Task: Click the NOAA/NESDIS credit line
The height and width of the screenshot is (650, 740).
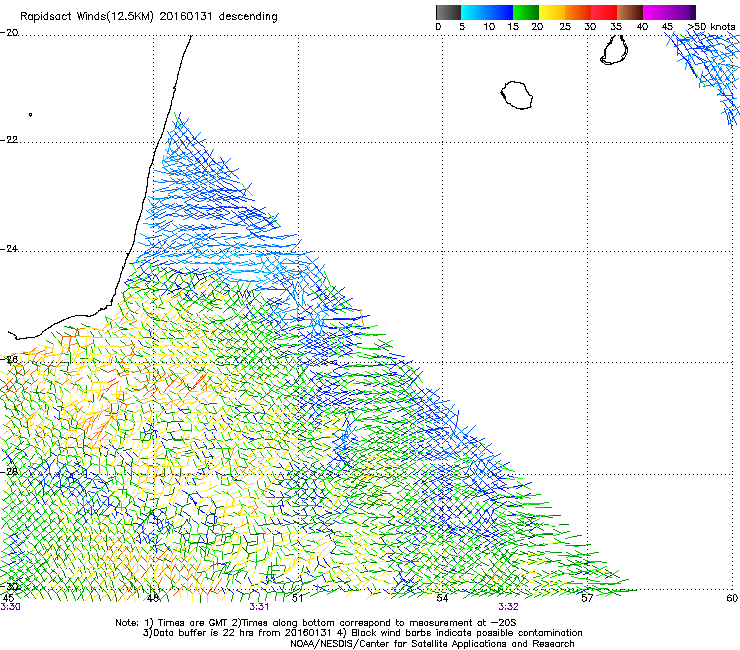Action: click(x=432, y=644)
